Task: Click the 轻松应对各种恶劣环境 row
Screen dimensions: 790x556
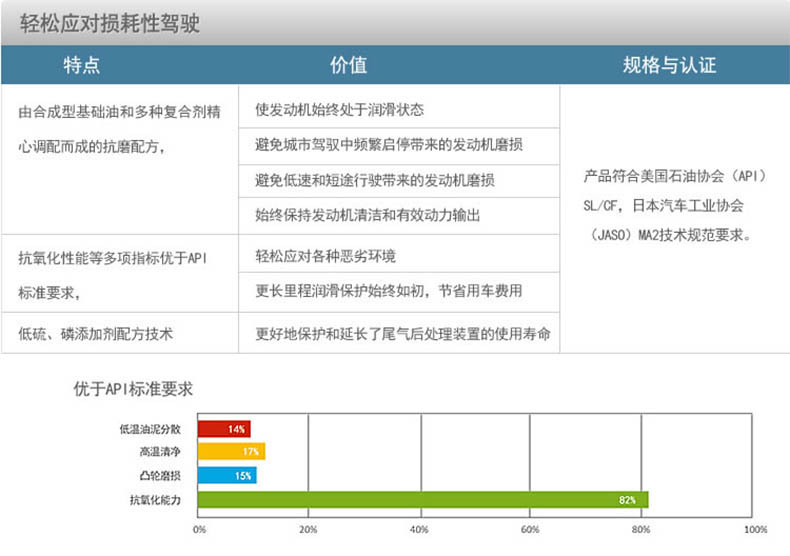Action: coord(326,256)
